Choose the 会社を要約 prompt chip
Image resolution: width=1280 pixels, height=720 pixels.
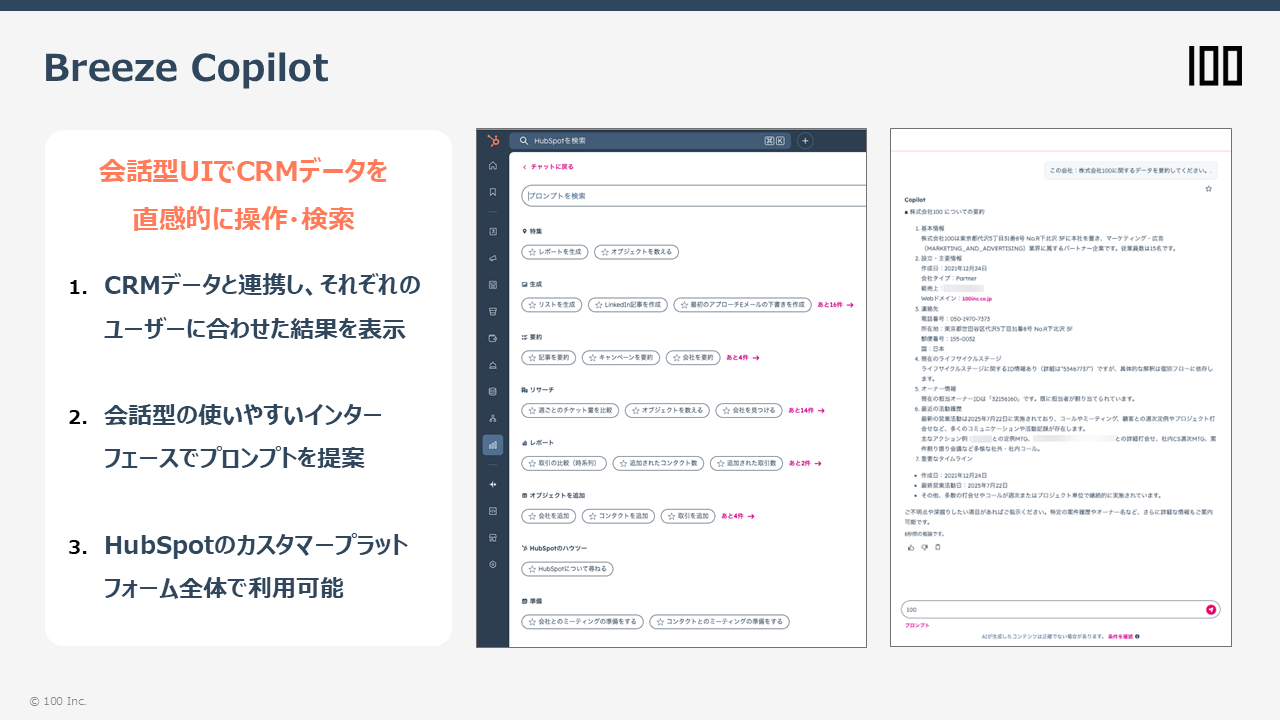coord(693,357)
